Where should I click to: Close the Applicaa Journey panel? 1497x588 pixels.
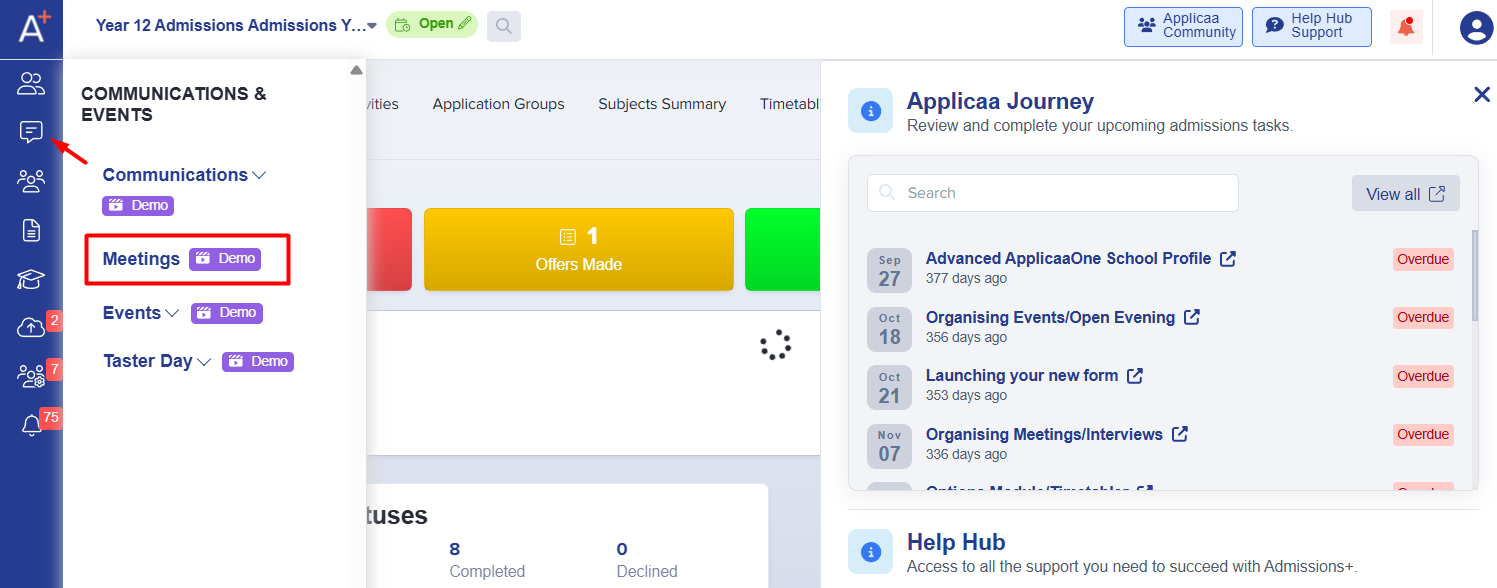[1481, 95]
